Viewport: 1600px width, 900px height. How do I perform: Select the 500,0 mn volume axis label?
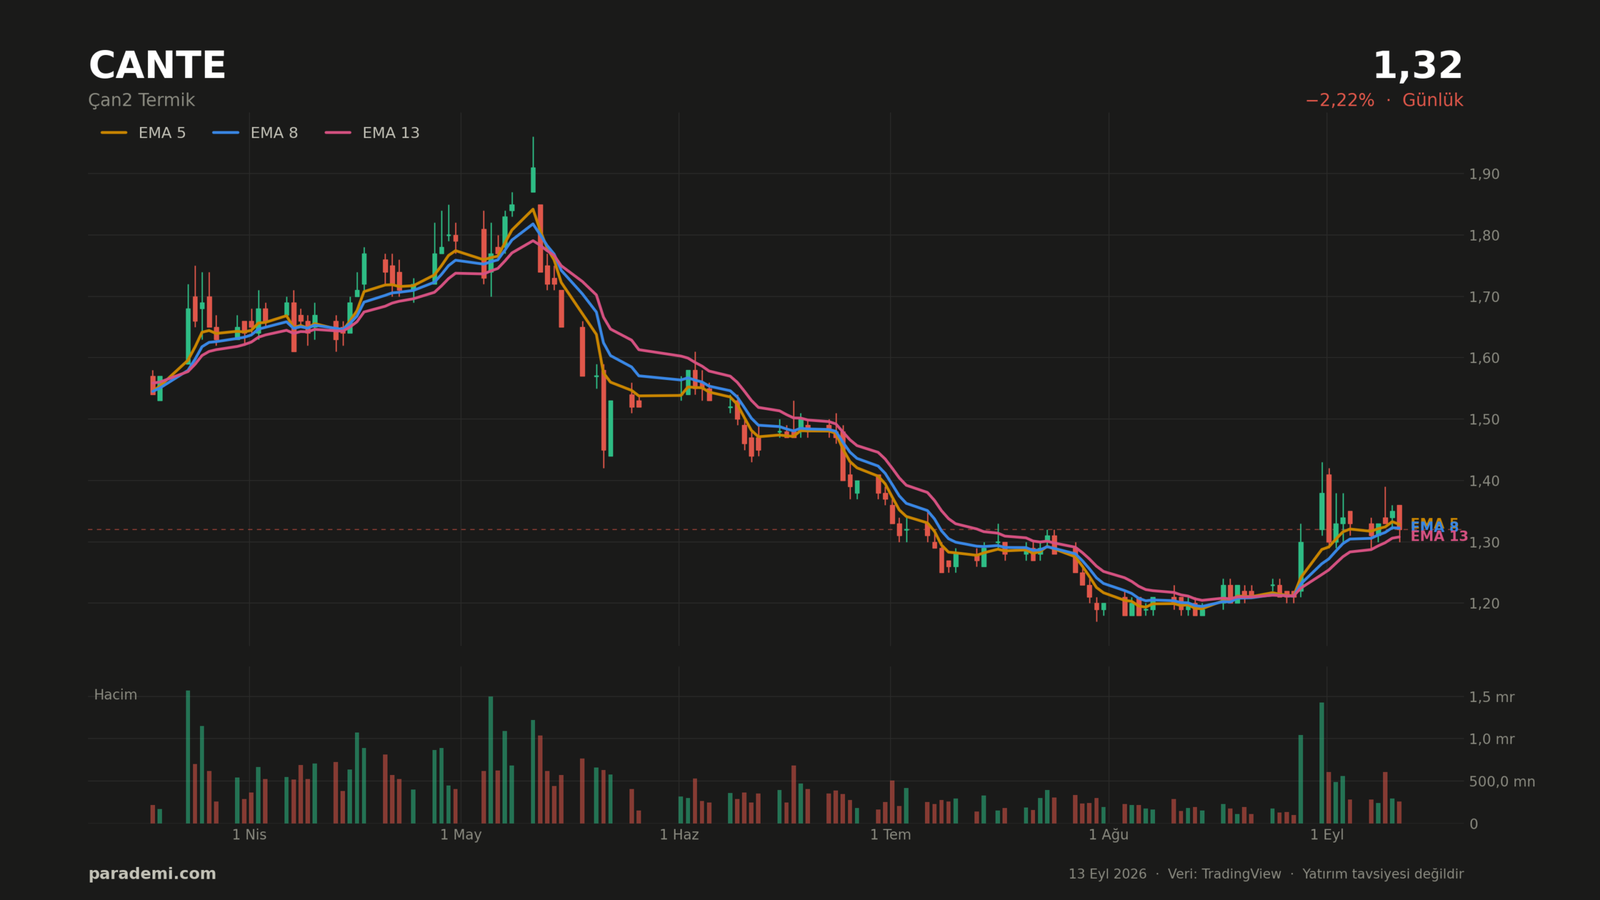[1502, 782]
